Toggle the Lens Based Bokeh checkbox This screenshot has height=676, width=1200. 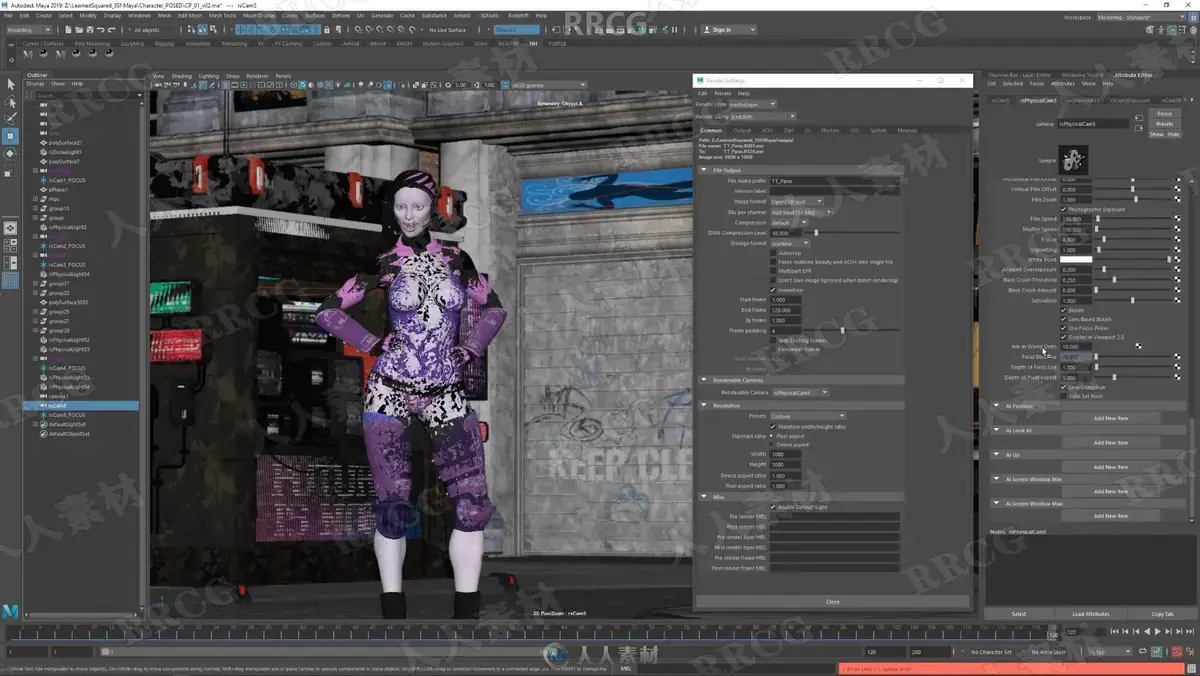click(1064, 319)
